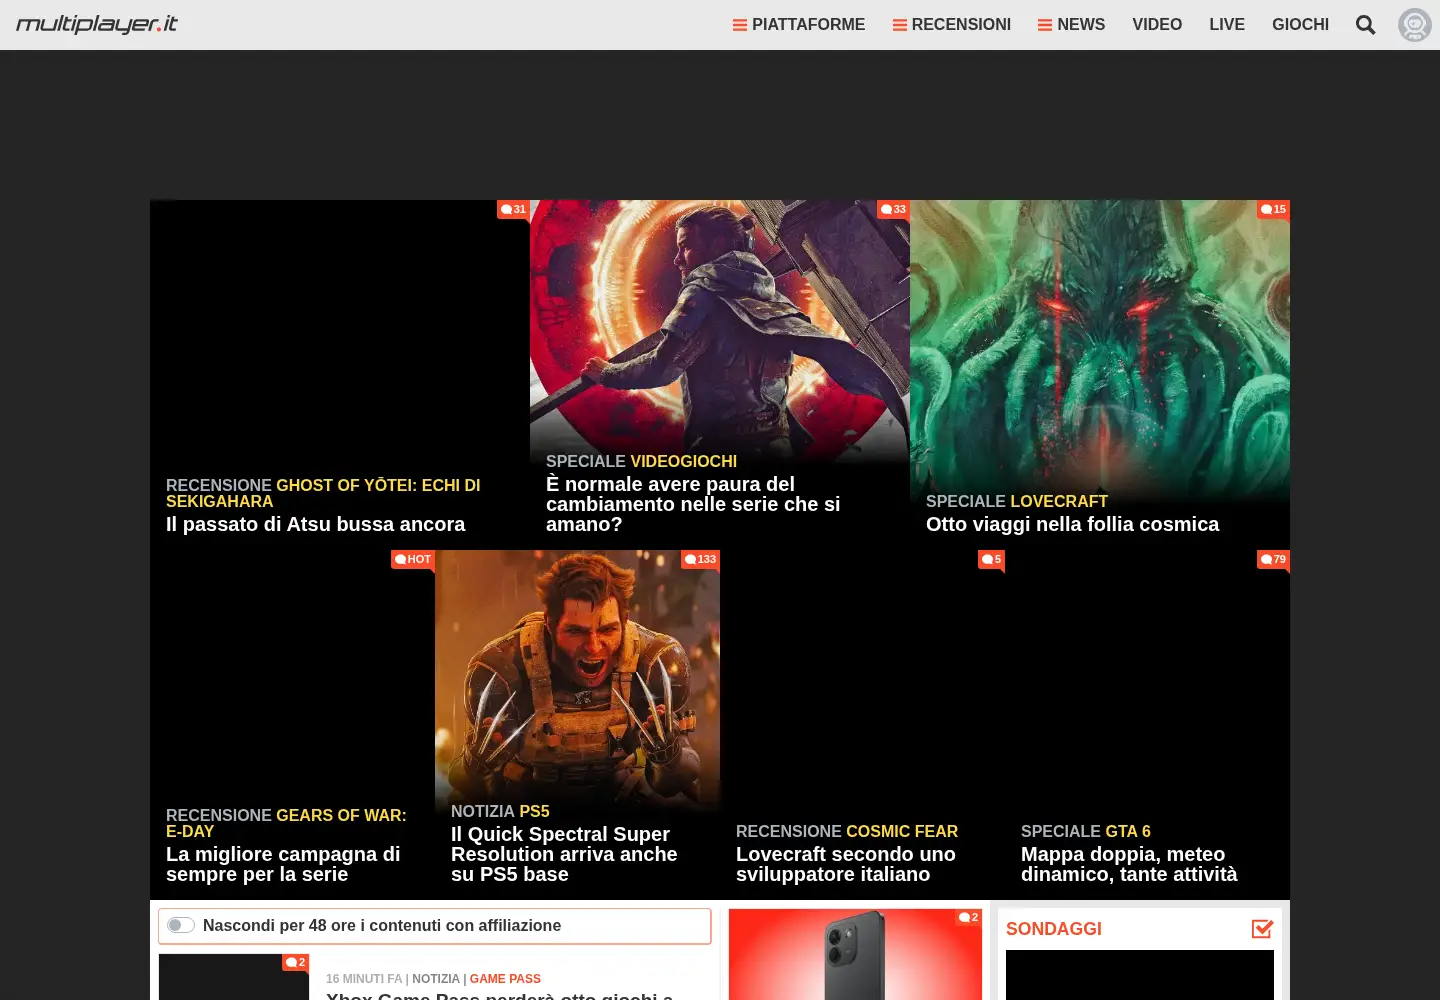Go to the Live section
This screenshot has width=1440, height=1000.
point(1227,25)
